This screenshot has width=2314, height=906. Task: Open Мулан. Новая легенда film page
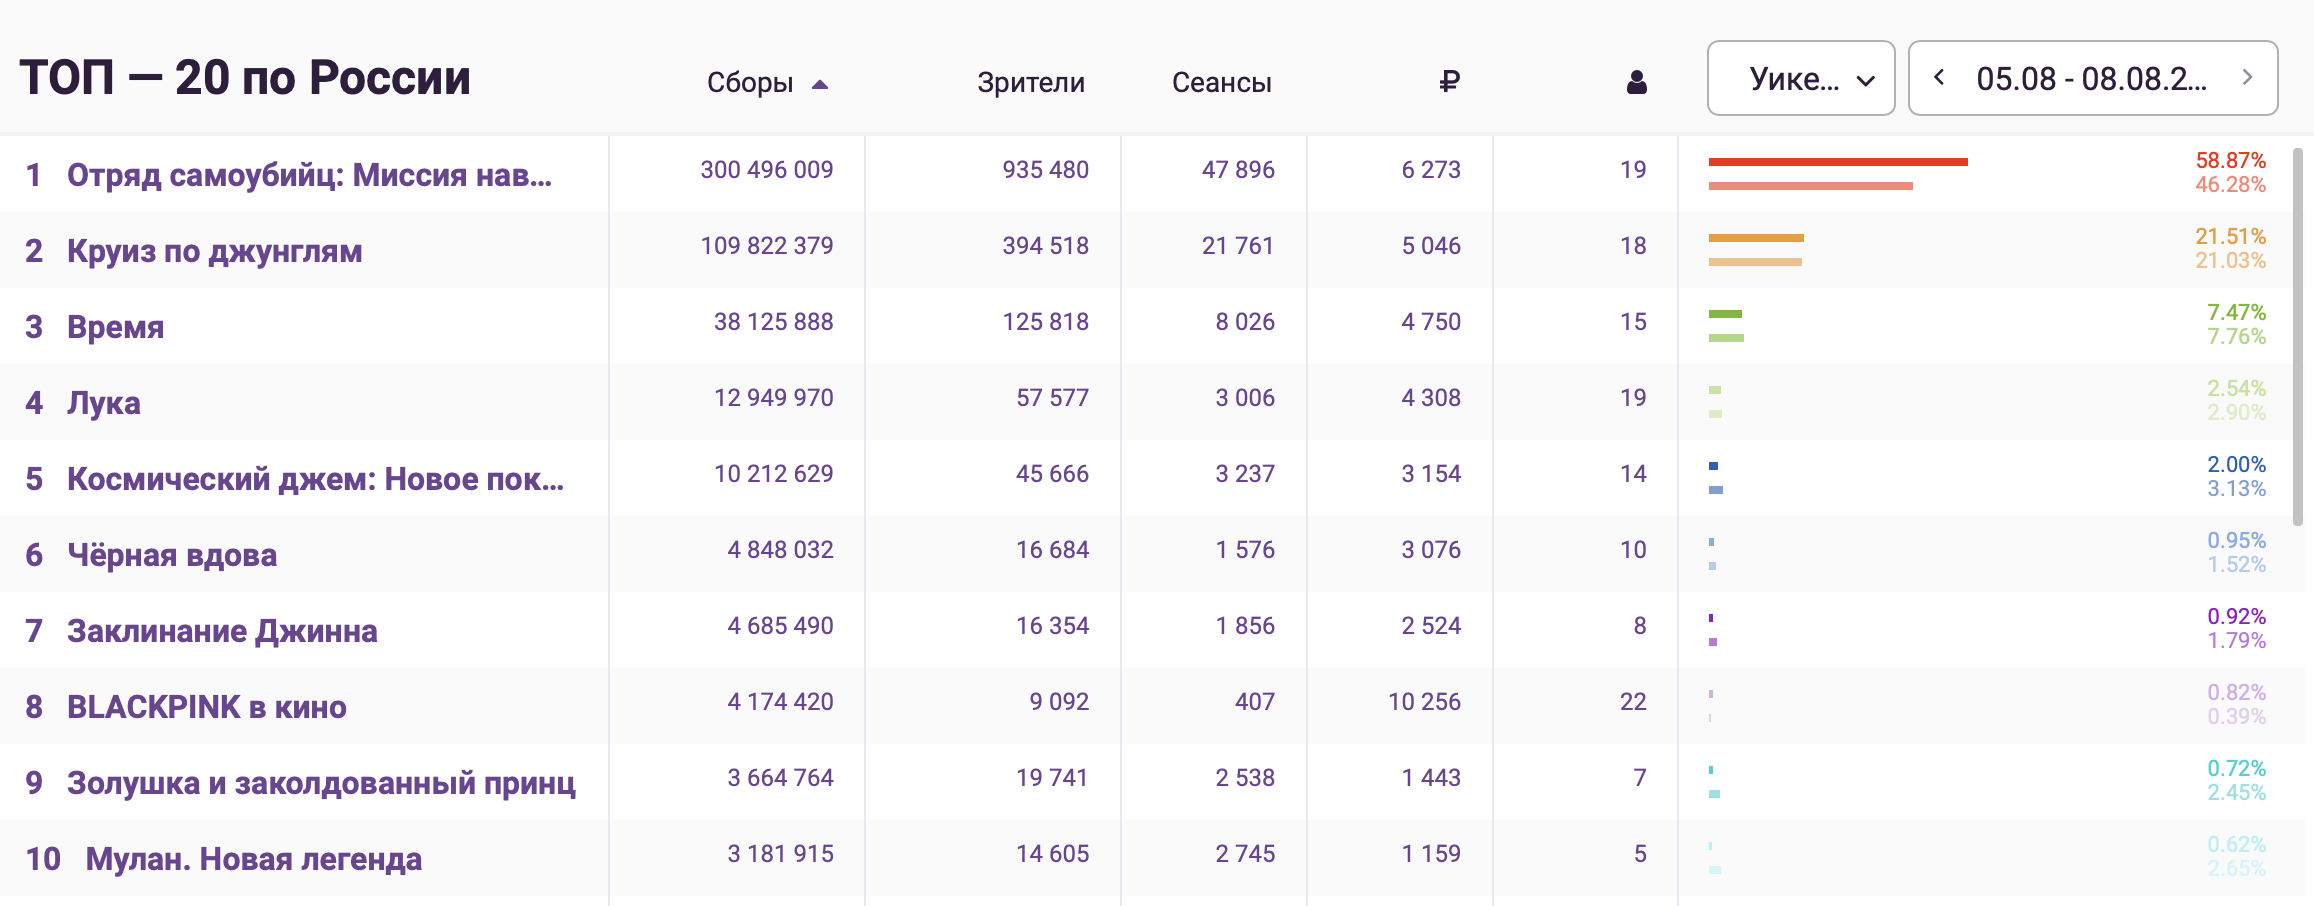253,859
